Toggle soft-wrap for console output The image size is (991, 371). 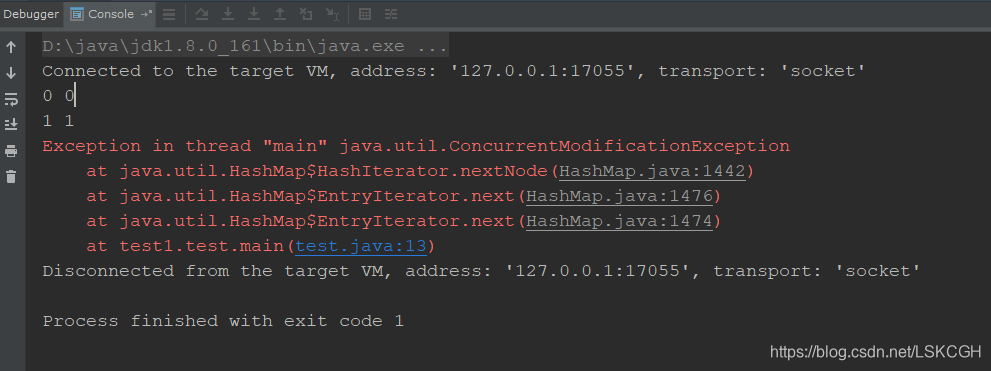click(x=11, y=99)
